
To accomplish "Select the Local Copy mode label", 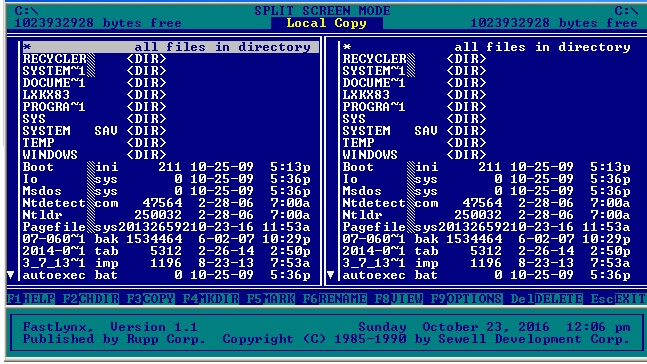I will tap(326, 23).
